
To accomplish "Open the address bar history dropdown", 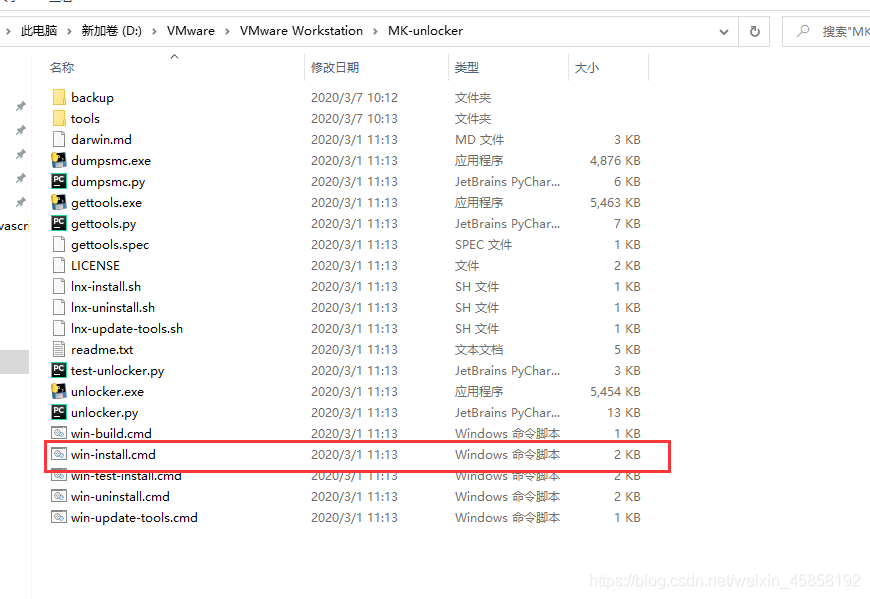I will click(724, 32).
